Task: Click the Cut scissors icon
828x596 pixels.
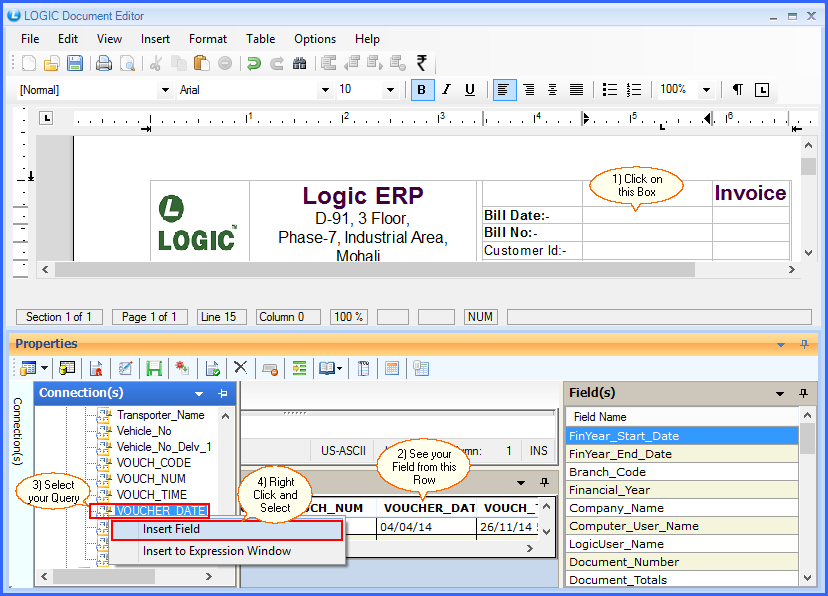Action: click(155, 63)
